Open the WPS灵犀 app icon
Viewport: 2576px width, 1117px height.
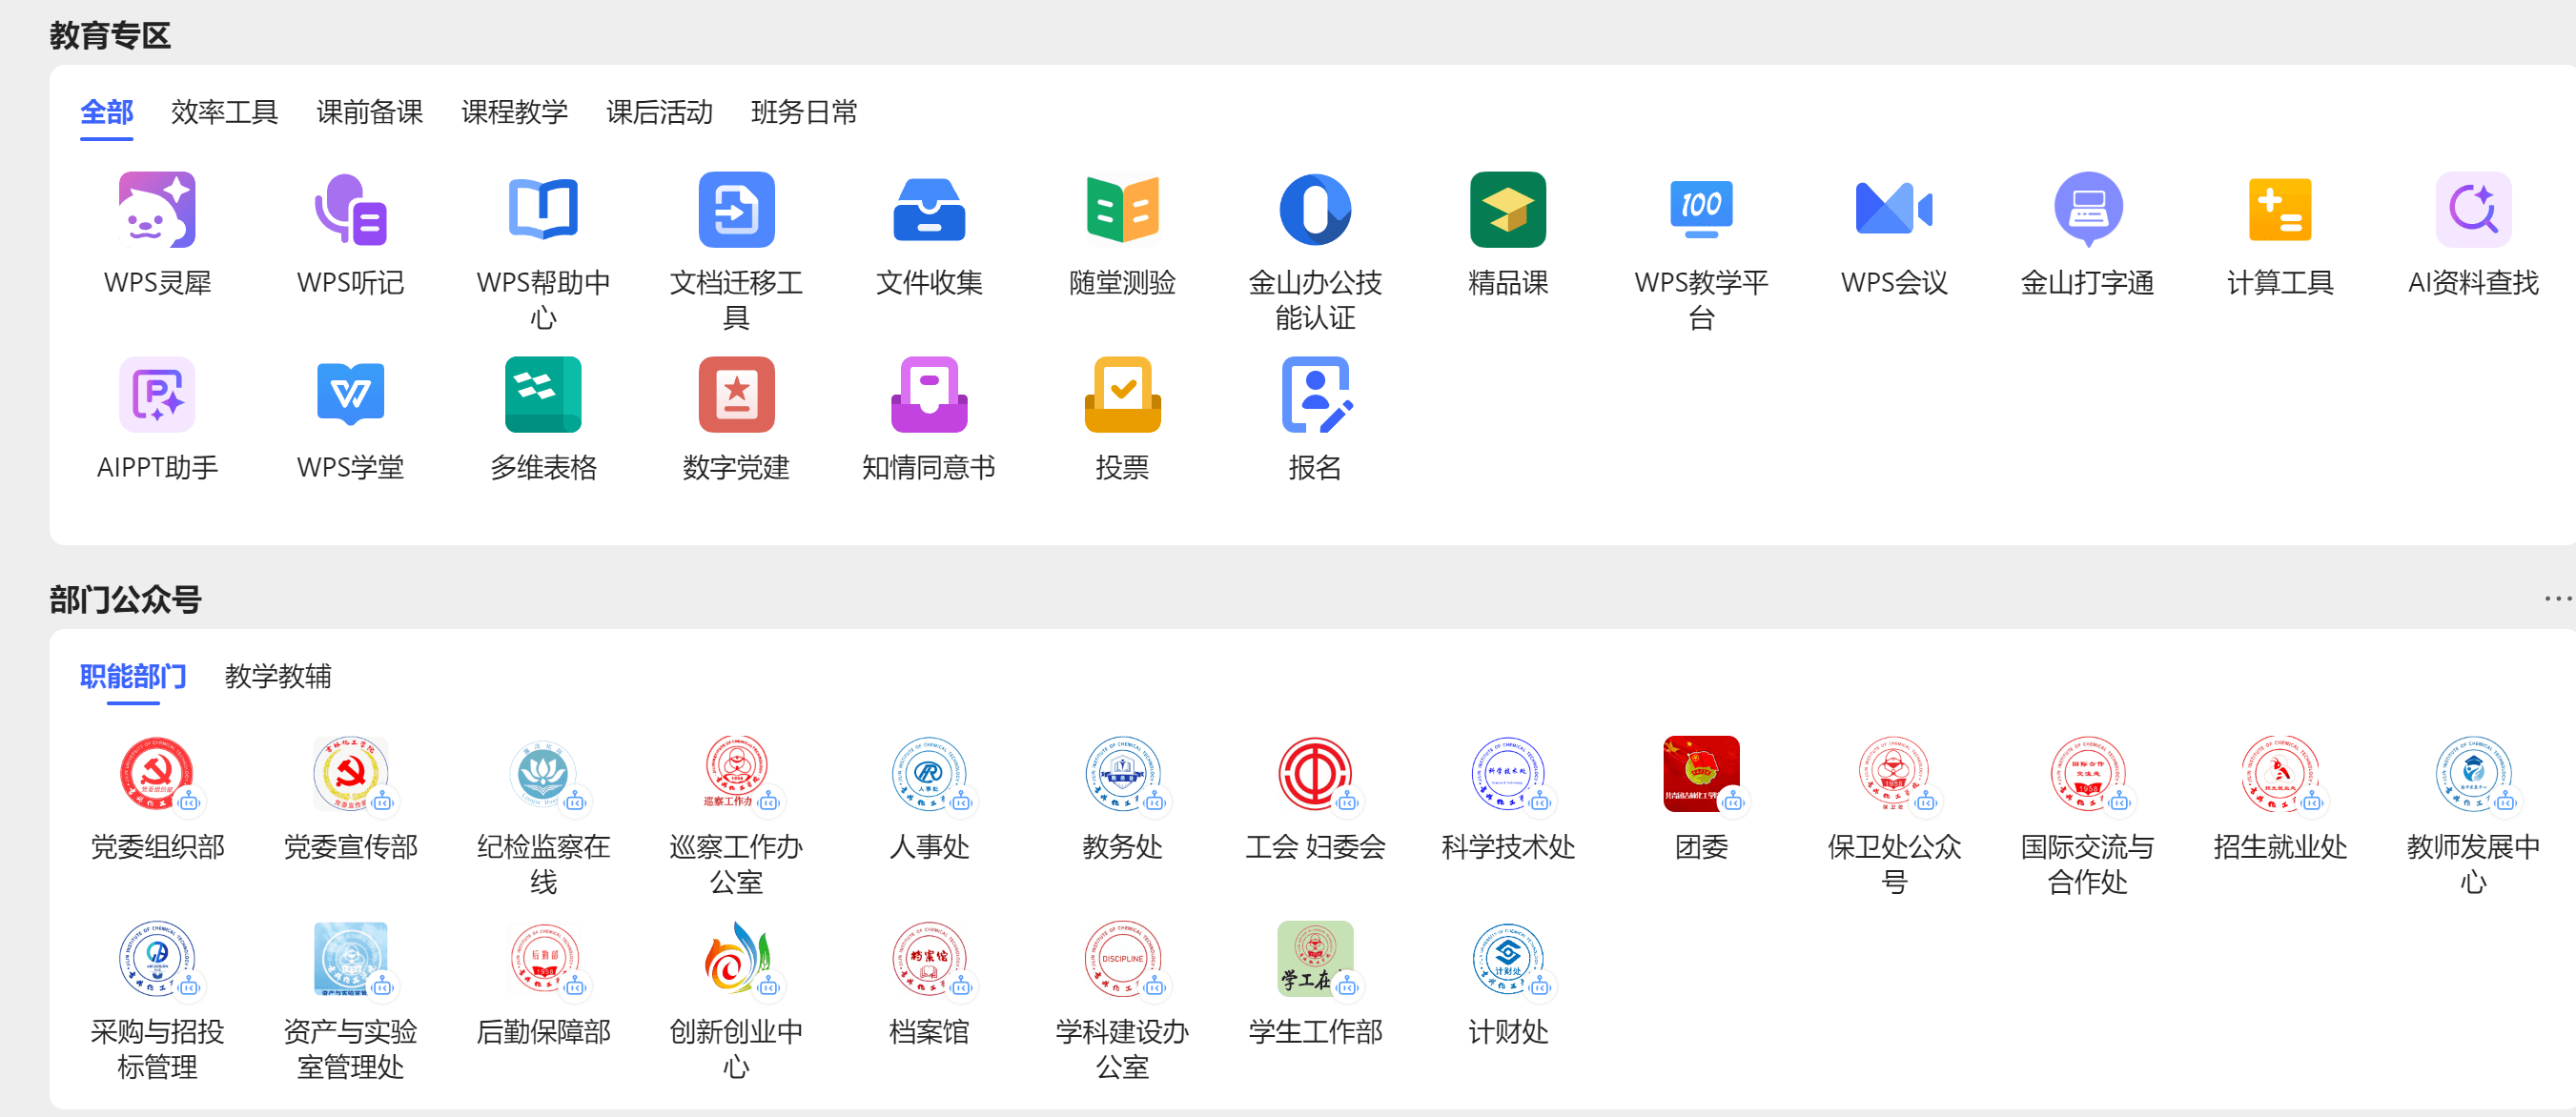(x=157, y=210)
